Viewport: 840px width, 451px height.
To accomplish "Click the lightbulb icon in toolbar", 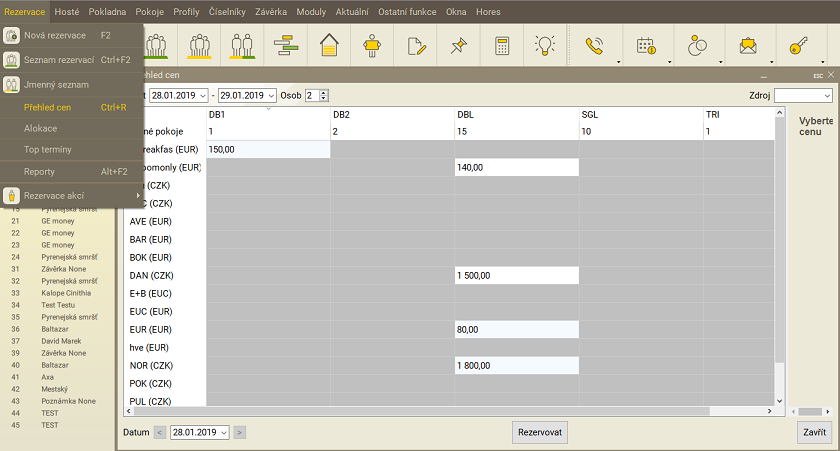I will point(545,46).
